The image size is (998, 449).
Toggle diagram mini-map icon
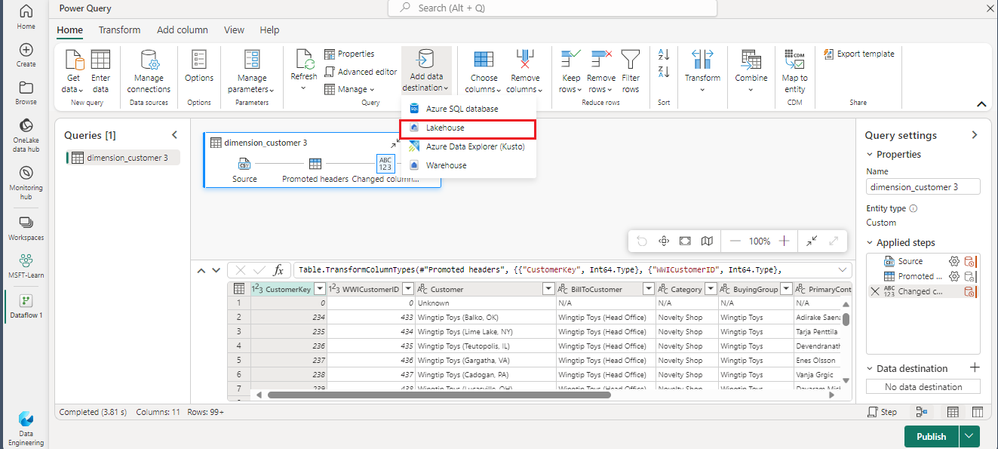tap(706, 241)
